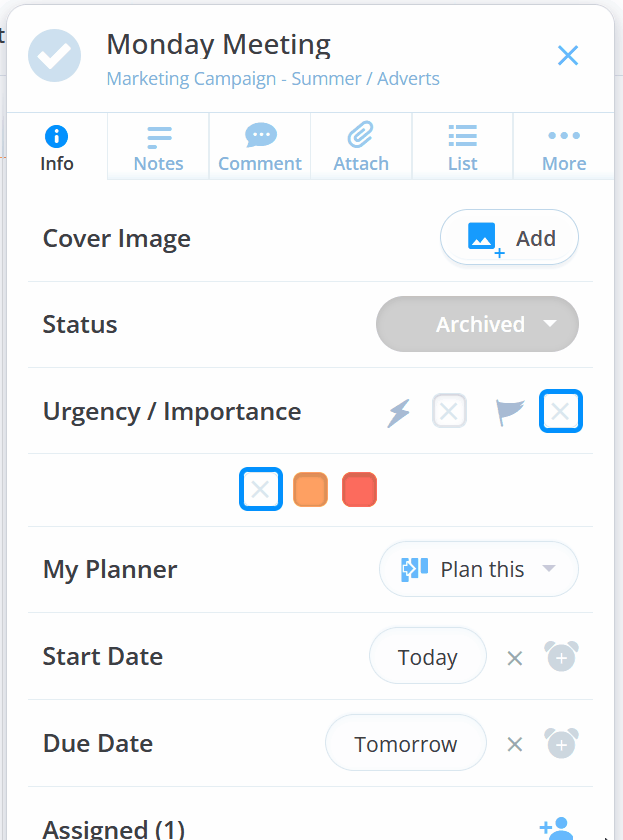The width and height of the screenshot is (623, 840).
Task: Toggle off importance with the X box
Action: (561, 410)
